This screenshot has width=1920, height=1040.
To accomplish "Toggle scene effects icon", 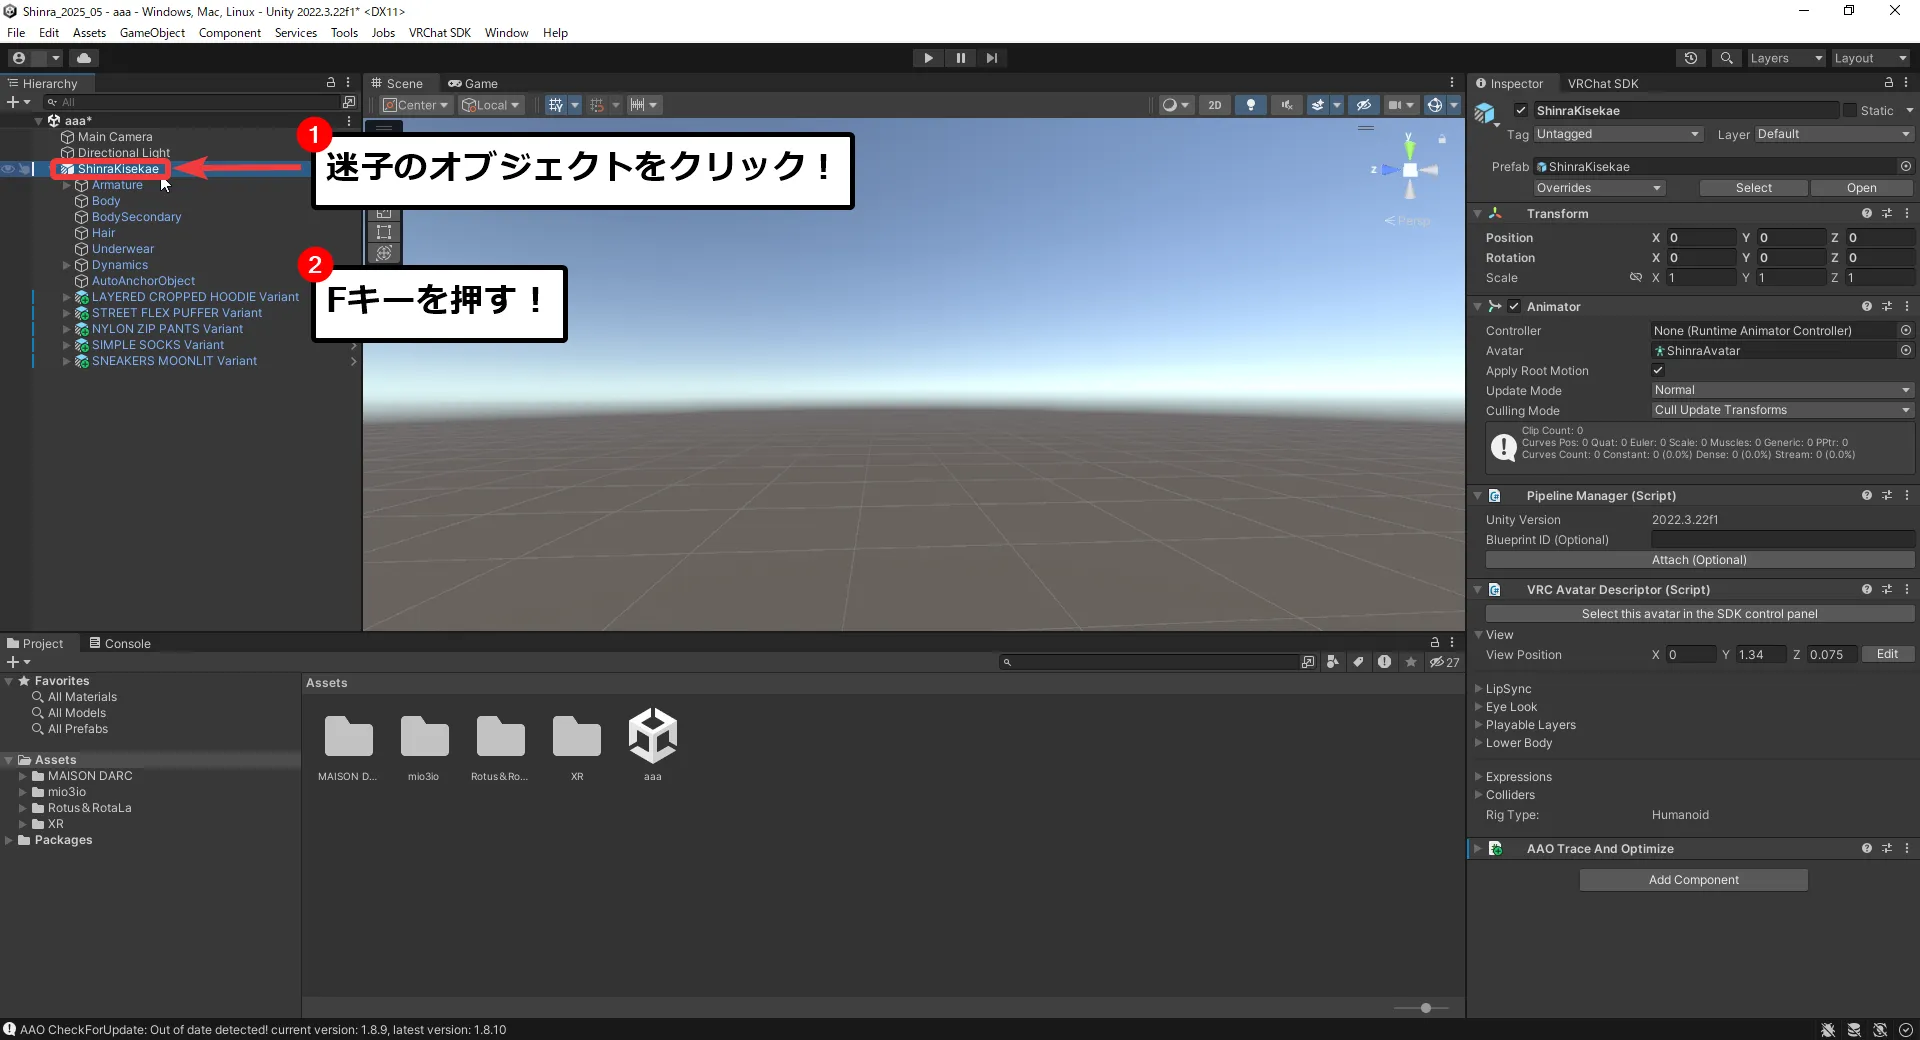I will 1318,105.
